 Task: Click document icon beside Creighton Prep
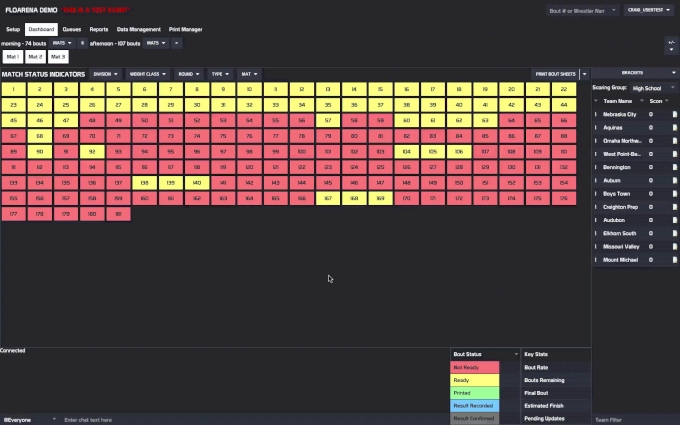(x=674, y=206)
